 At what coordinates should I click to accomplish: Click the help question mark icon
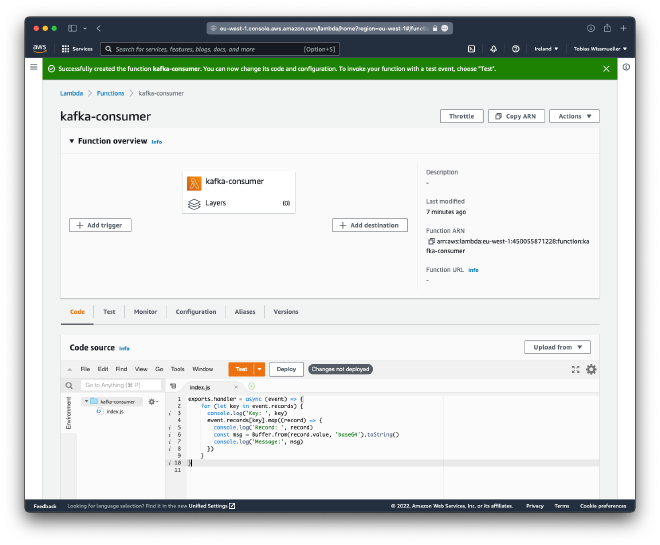[x=515, y=48]
